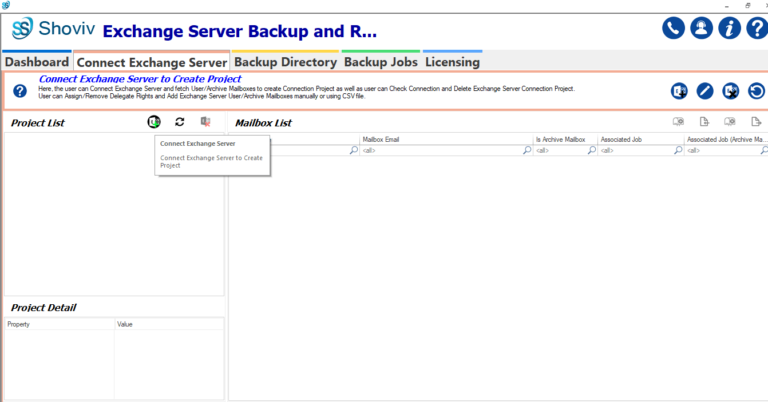
Task: Click the info icon in header
Action: (729, 28)
